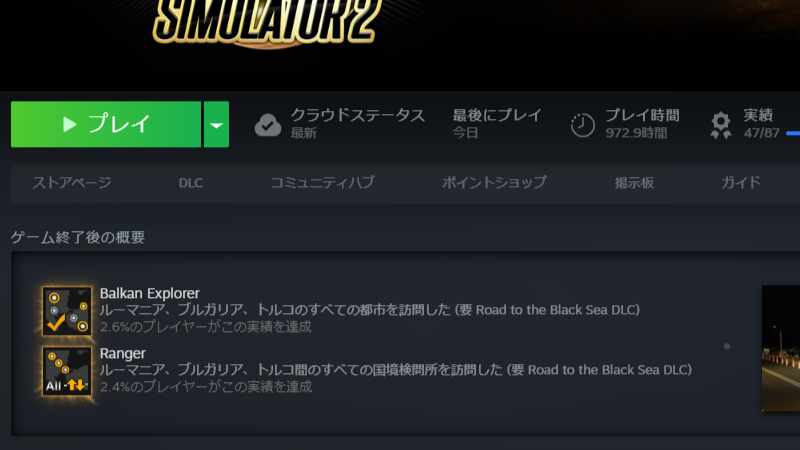Open the 掲示板 tab
Screen dimensions: 800x450
[634, 183]
